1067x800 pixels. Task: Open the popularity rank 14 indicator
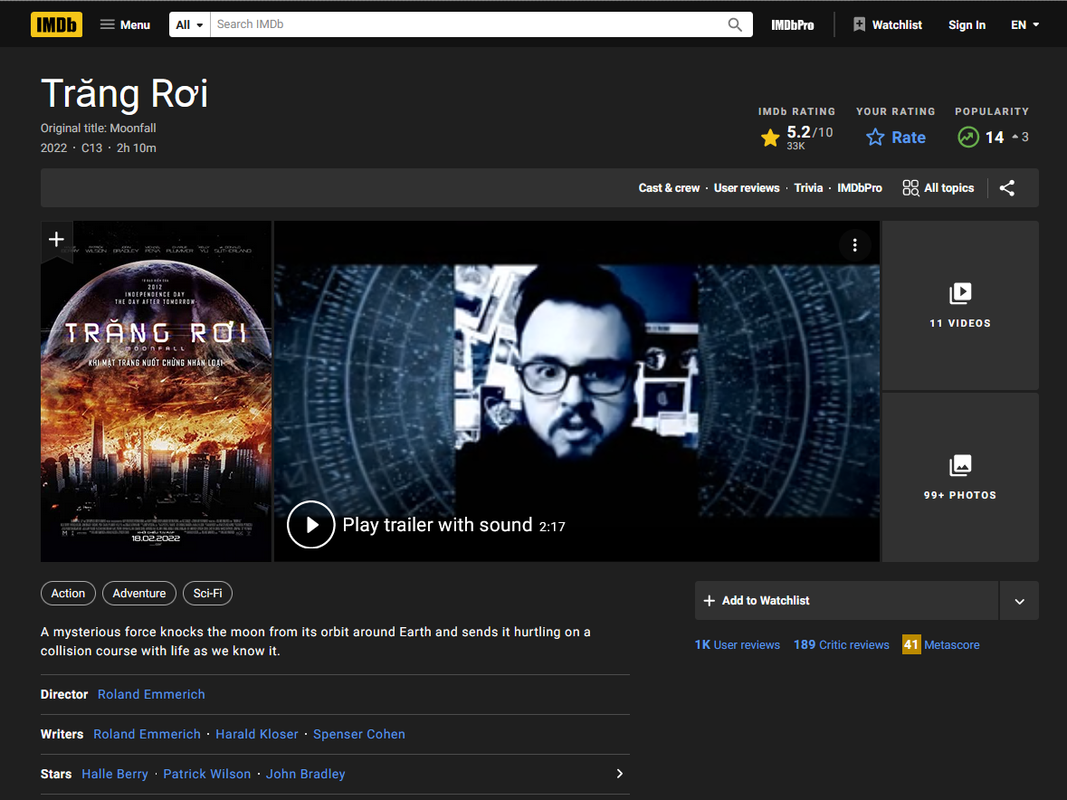coord(993,137)
